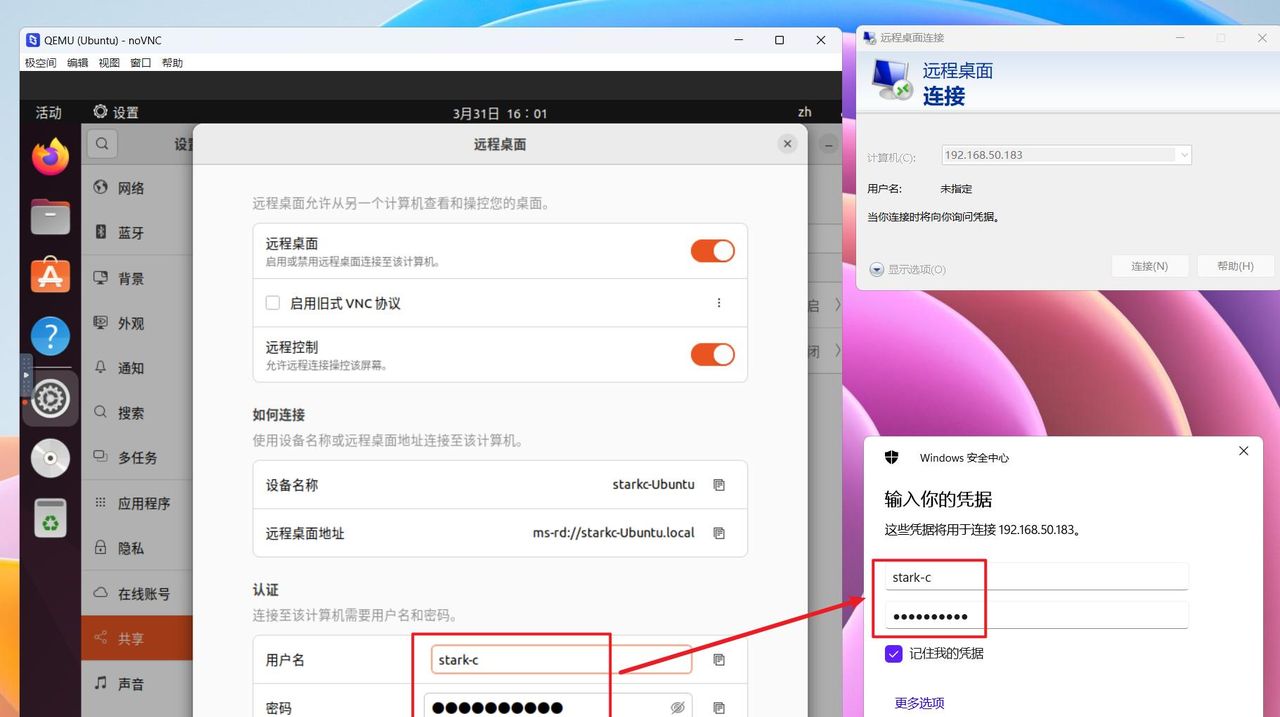Select 应用程序 in Settings sidebar

(x=137, y=503)
